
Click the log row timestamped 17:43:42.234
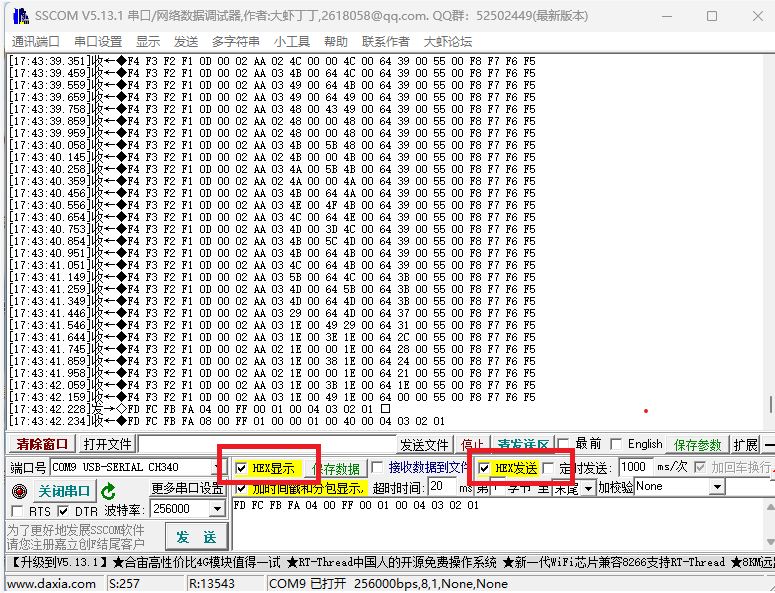[227, 422]
